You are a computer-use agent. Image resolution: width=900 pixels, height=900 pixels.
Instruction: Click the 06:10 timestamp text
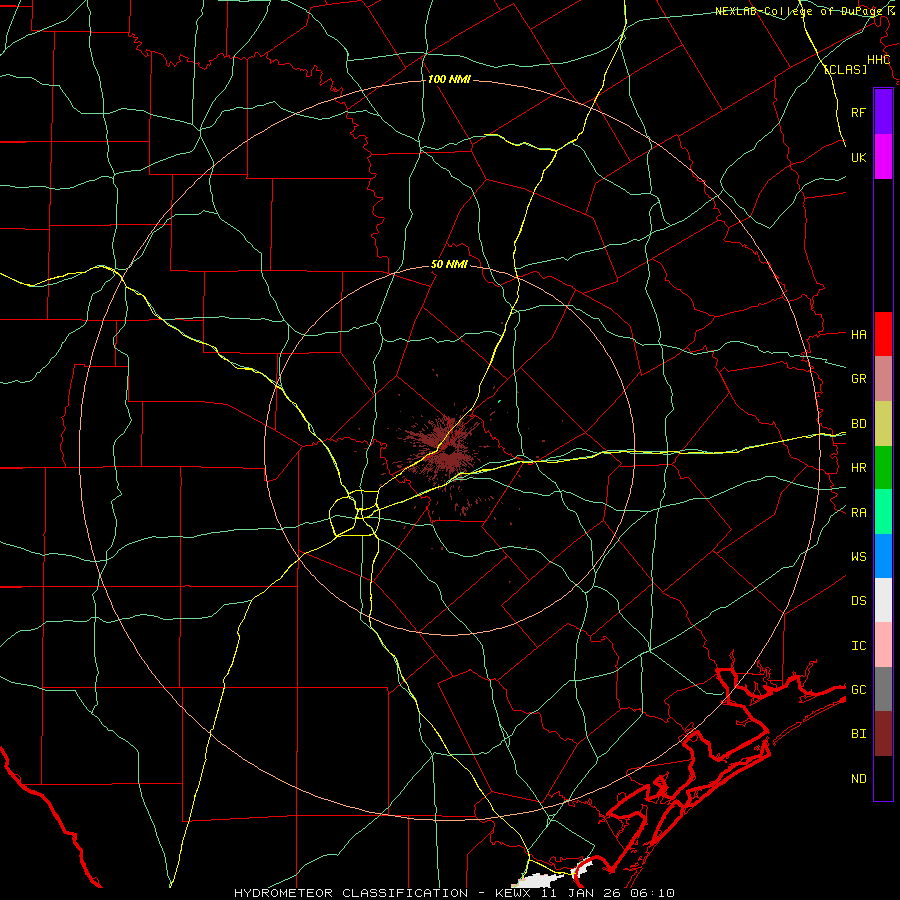pyautogui.click(x=651, y=893)
